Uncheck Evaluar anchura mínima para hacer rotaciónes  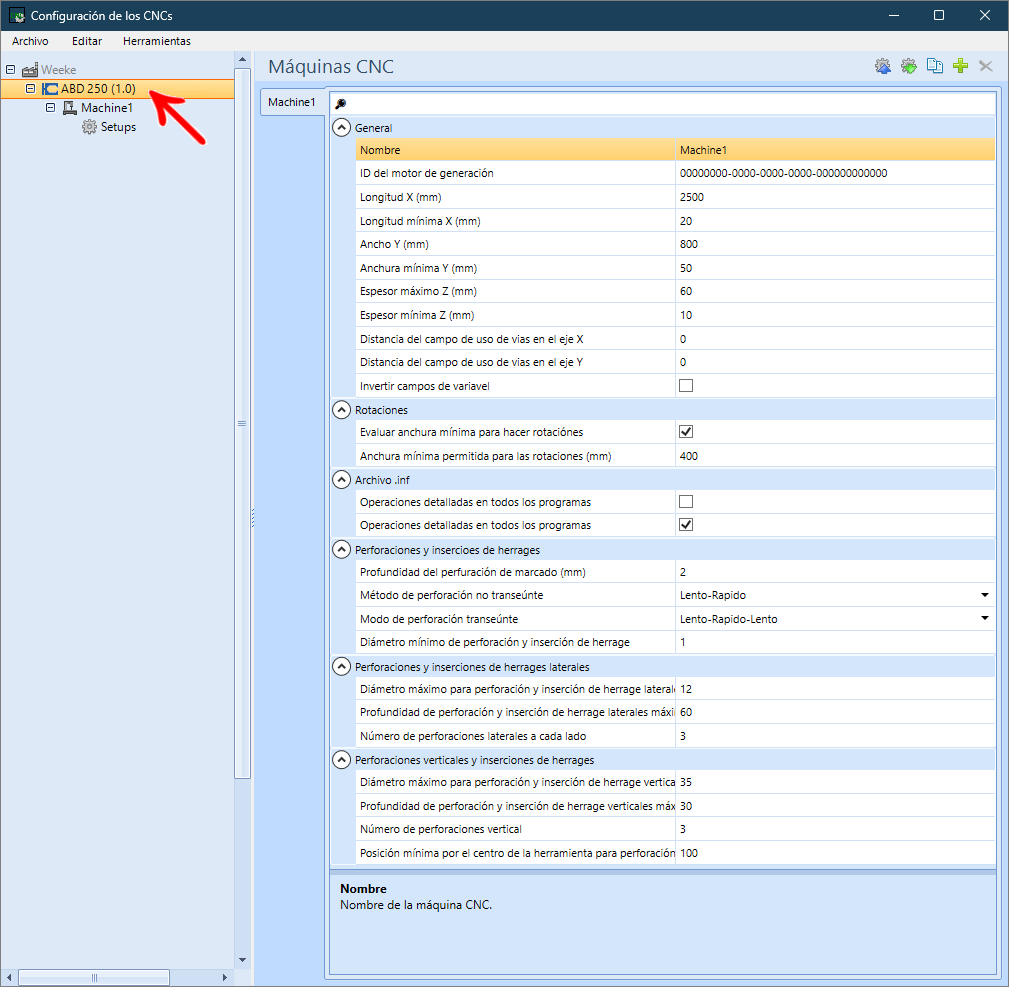pyautogui.click(x=686, y=432)
